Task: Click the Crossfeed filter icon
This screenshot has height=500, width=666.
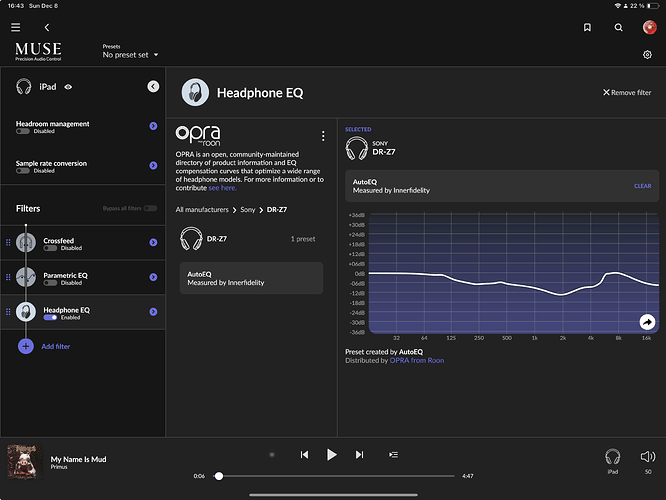Action: (26, 243)
